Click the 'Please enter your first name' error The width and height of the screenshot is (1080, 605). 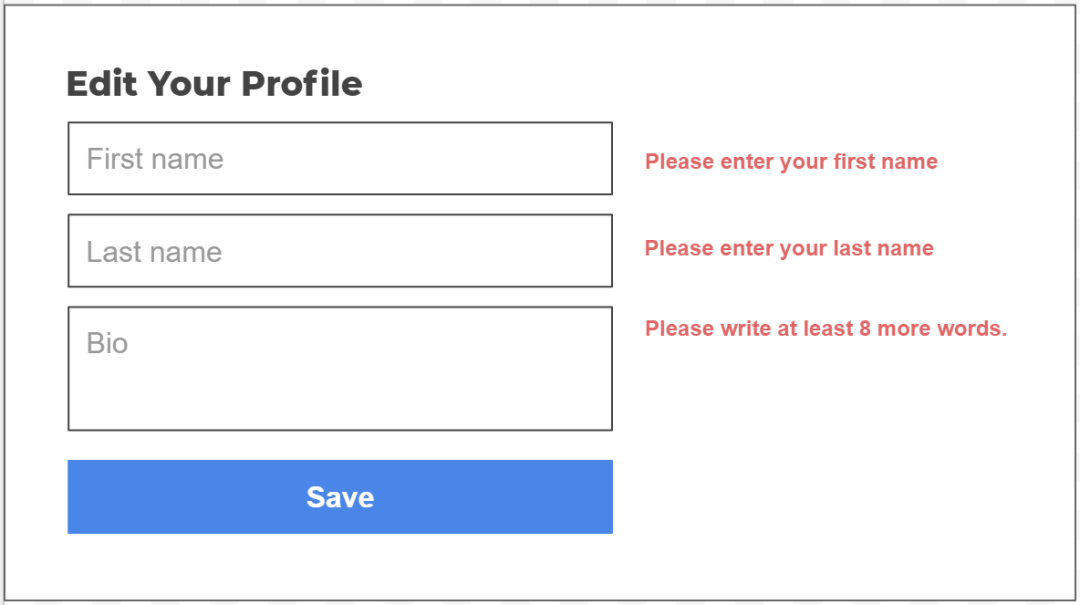(791, 162)
